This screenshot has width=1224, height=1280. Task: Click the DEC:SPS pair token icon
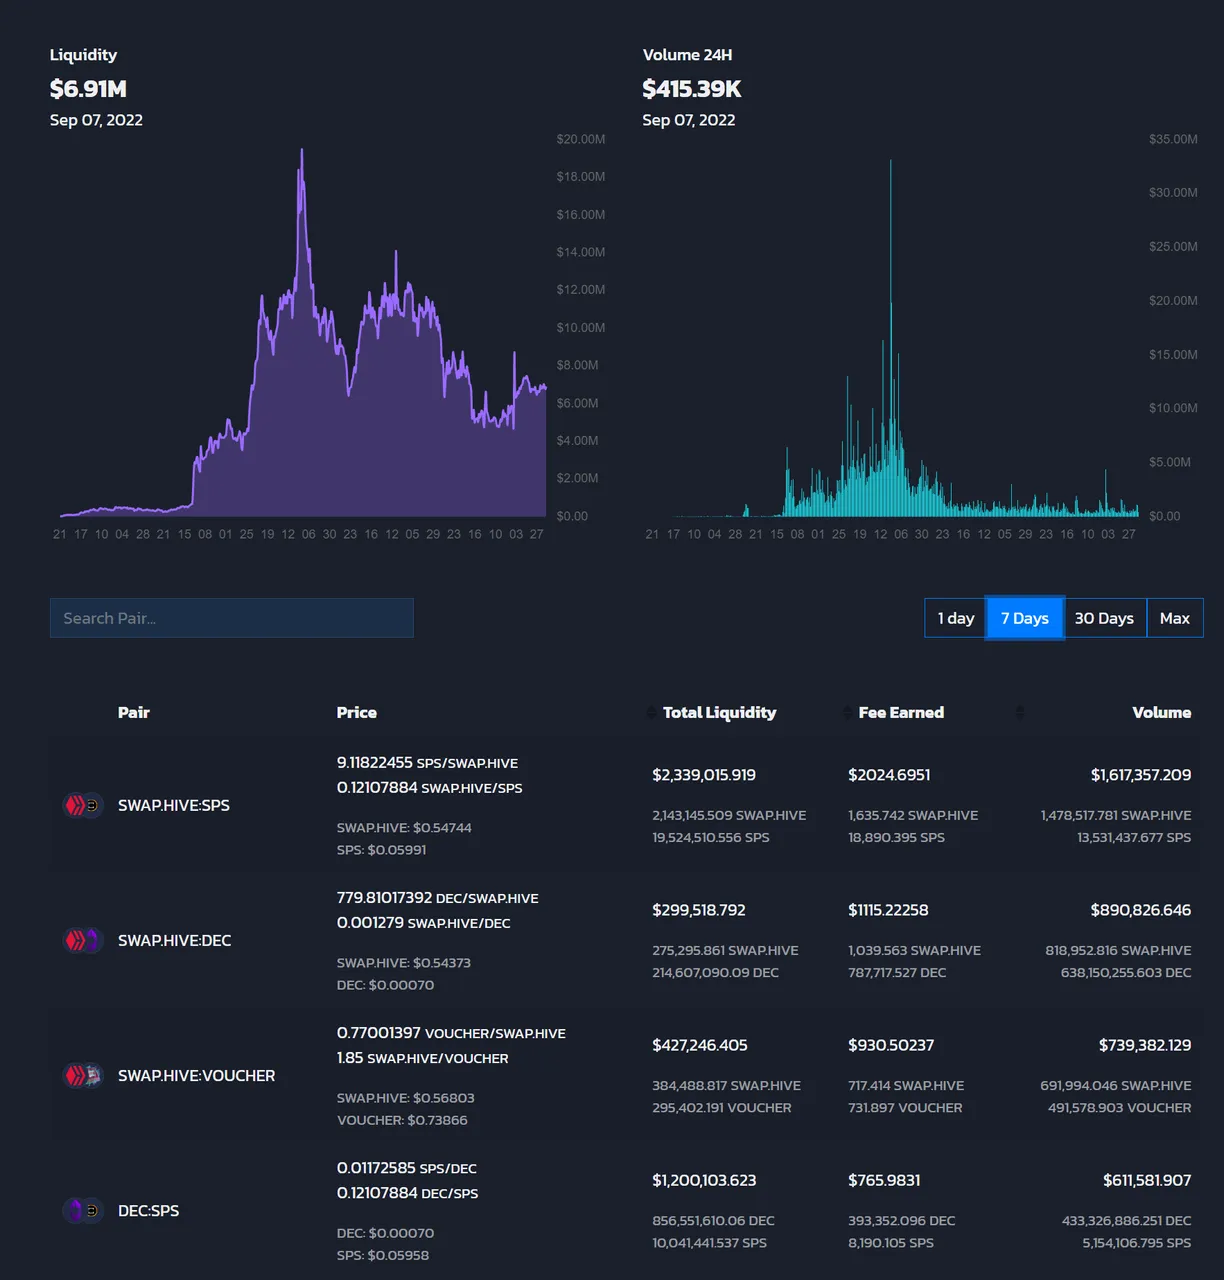coord(83,1210)
